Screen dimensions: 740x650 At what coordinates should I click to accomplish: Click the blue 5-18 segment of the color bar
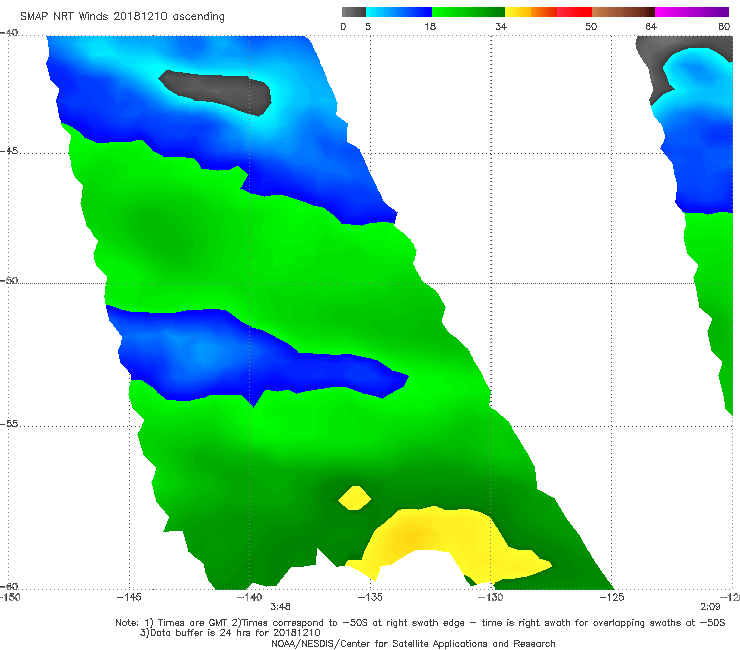point(399,12)
